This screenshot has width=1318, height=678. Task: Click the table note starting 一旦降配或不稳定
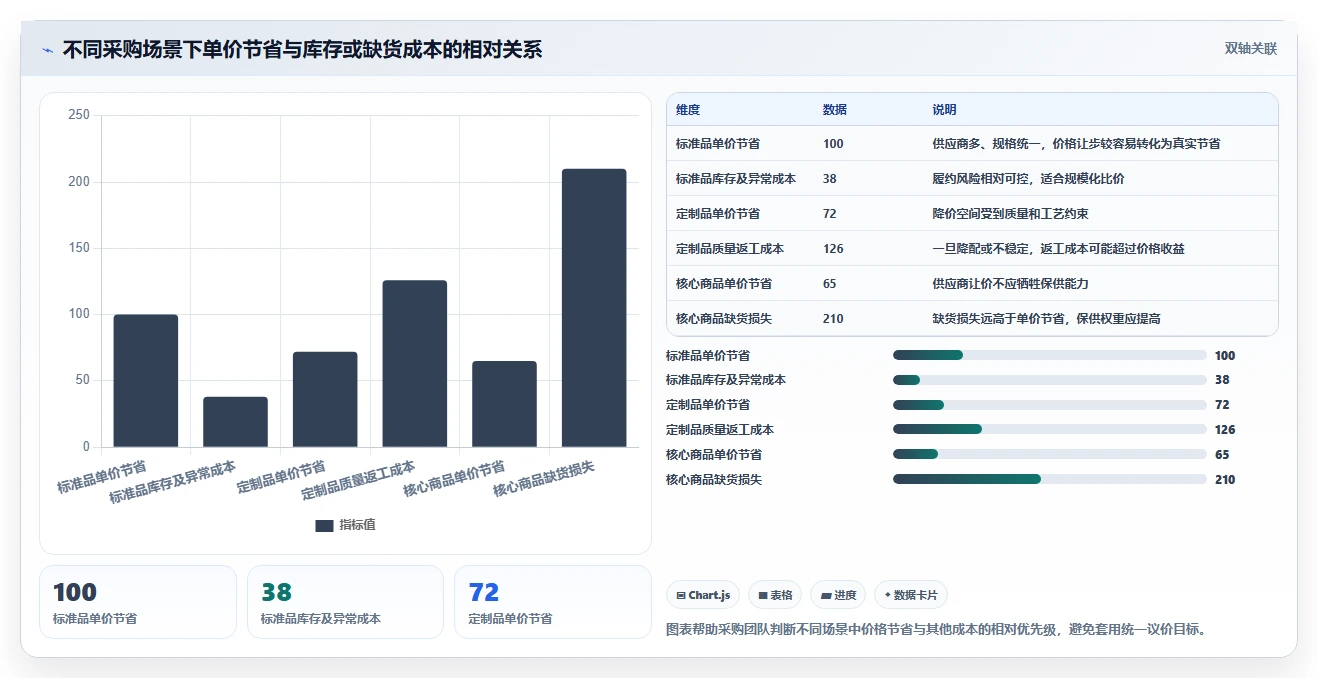coord(1058,249)
